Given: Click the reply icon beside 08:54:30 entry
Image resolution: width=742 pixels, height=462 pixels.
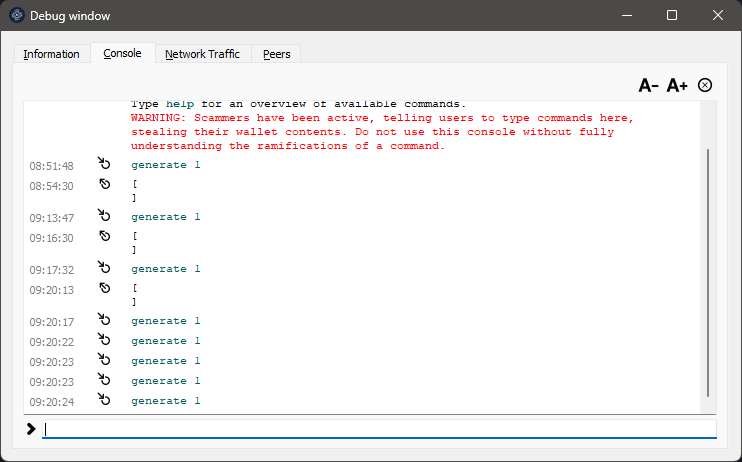Looking at the screenshot, I should click(x=104, y=185).
